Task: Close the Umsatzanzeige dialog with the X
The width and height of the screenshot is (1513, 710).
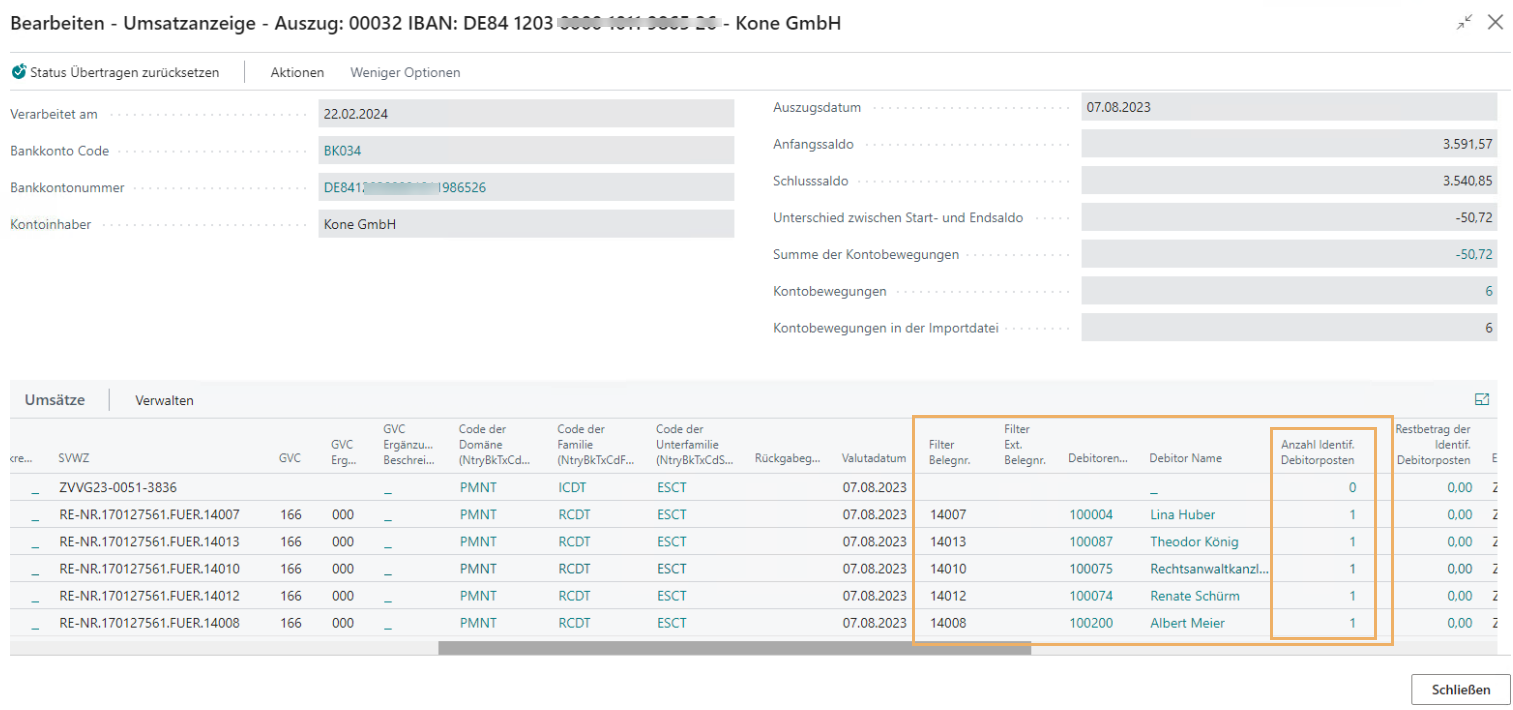Action: coord(1495,22)
